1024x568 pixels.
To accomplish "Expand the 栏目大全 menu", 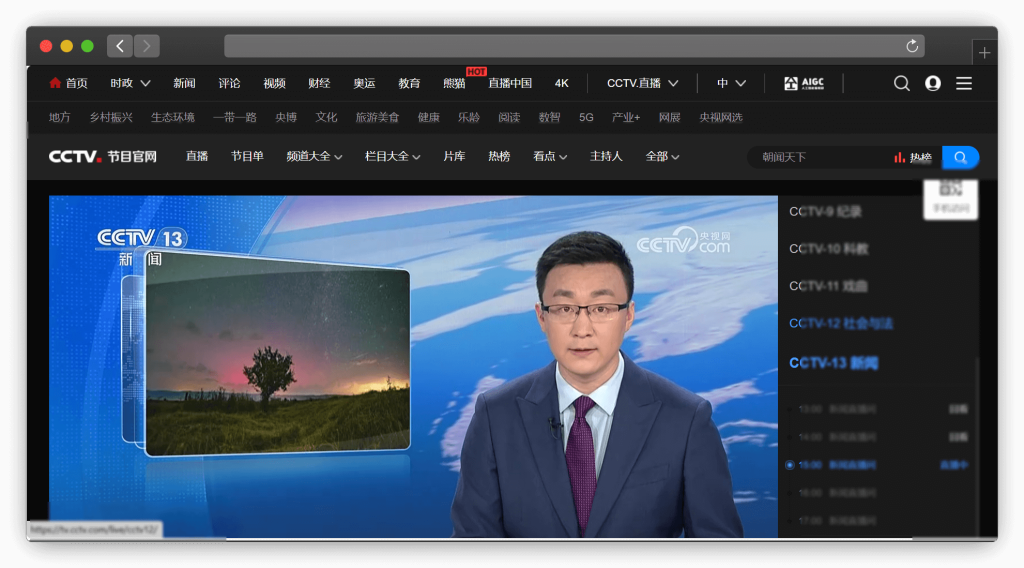I will click(x=392, y=157).
